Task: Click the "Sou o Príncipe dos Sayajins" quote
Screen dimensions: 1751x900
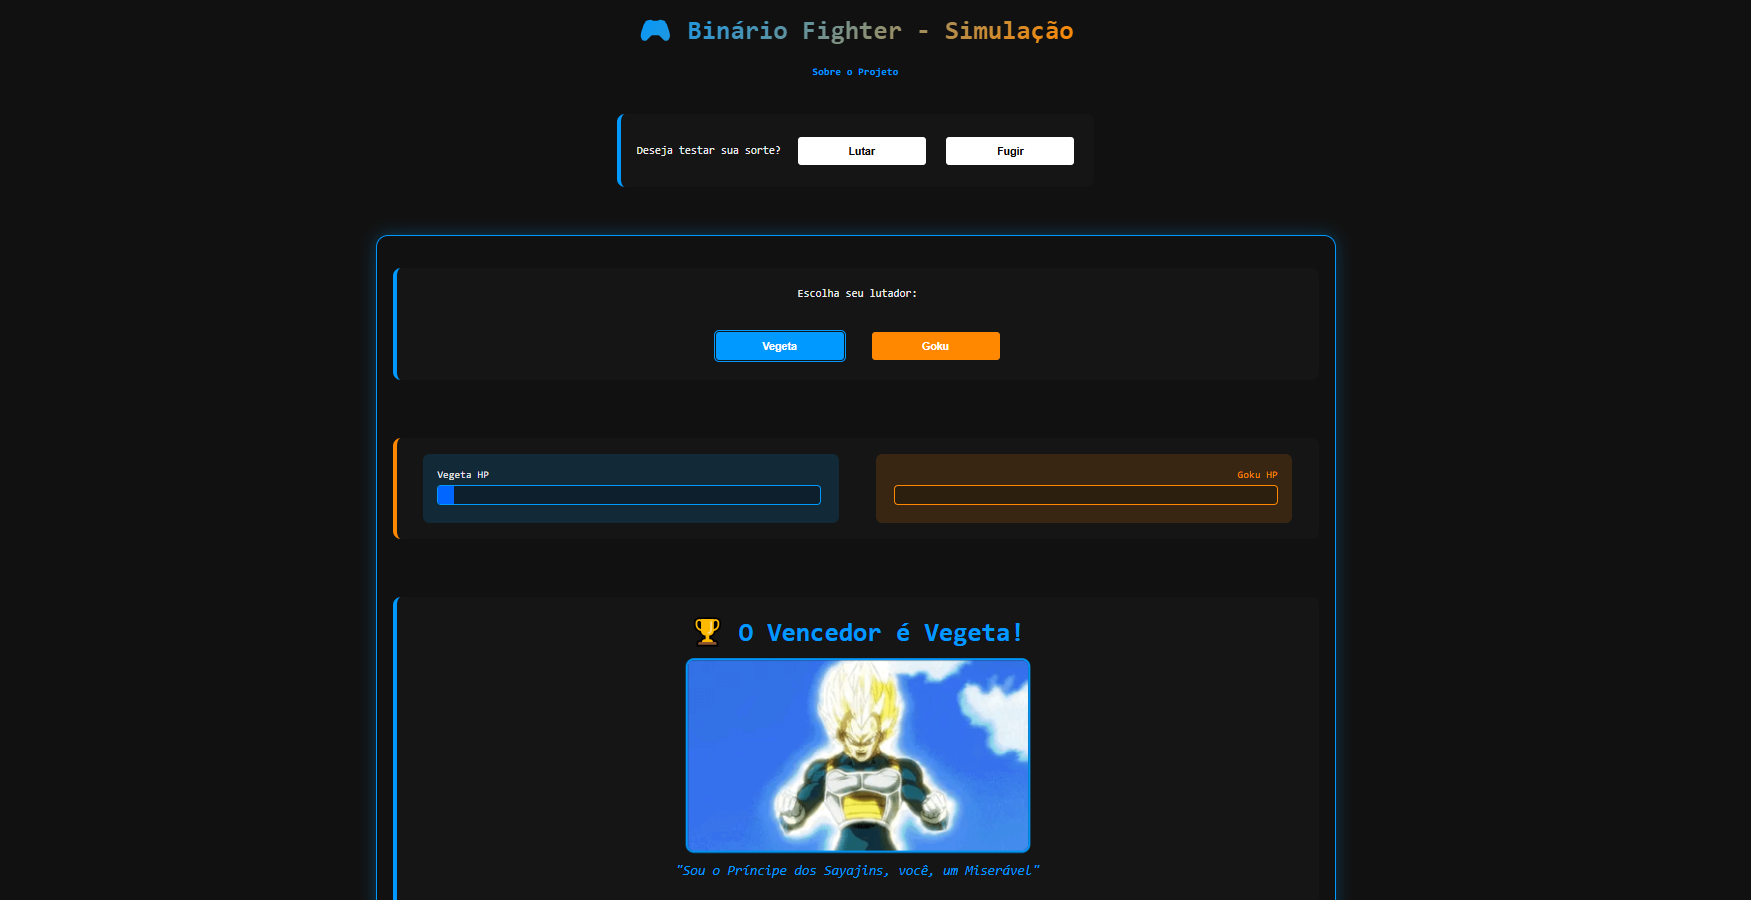Action: coord(858,870)
